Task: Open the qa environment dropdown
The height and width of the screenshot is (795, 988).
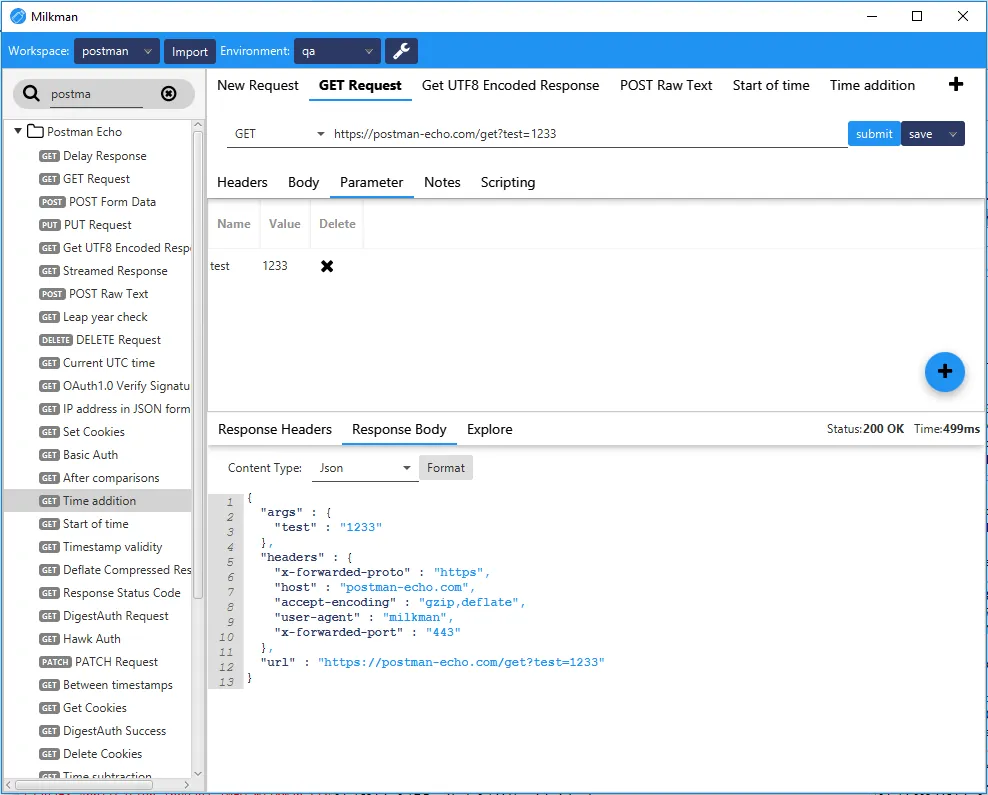Action: tap(337, 50)
